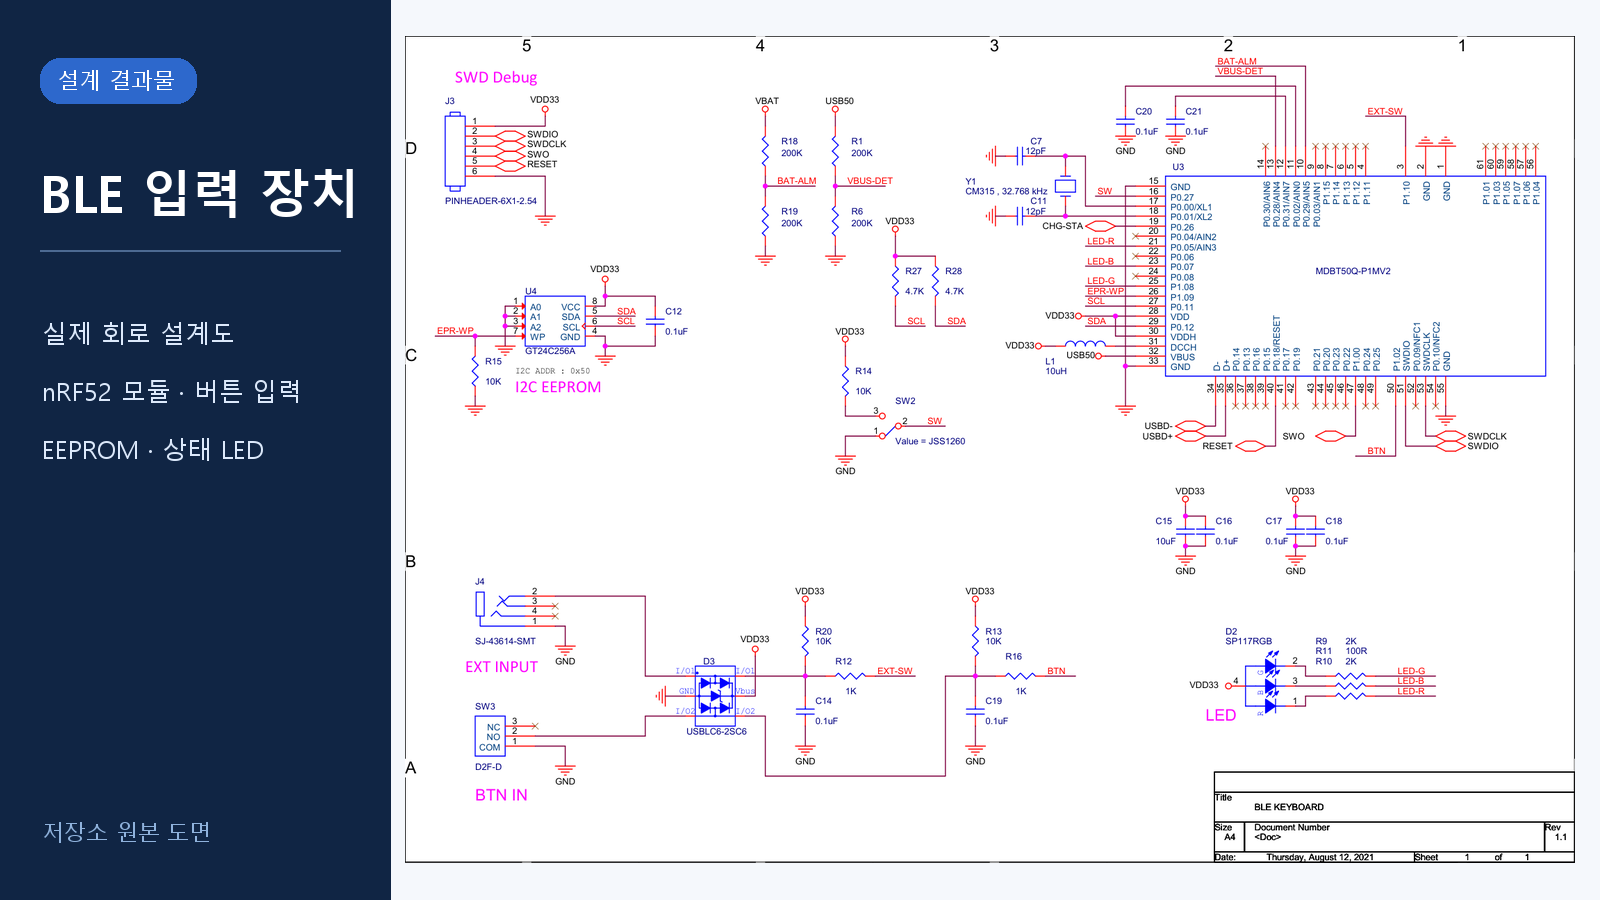This screenshot has height=900, width=1600.
Task: Click the LED-G net label beside R9
Action: pyautogui.click(x=1411, y=671)
